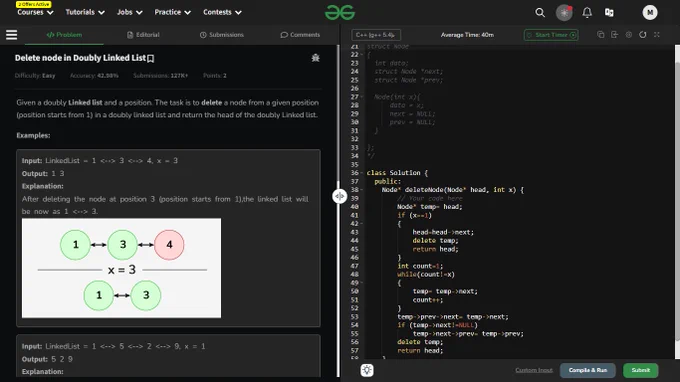
Task: Submit the solution
Action: pyautogui.click(x=641, y=370)
